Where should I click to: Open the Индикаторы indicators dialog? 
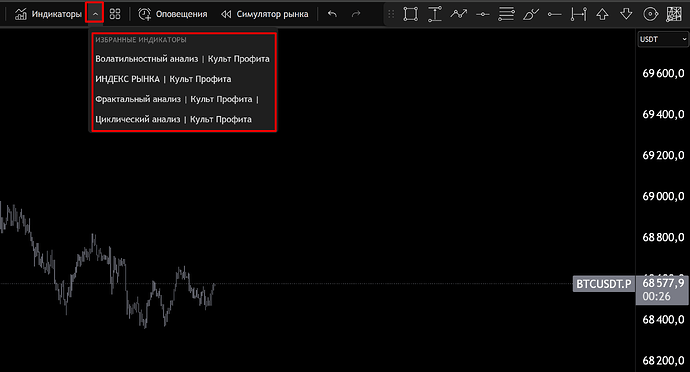[48, 14]
